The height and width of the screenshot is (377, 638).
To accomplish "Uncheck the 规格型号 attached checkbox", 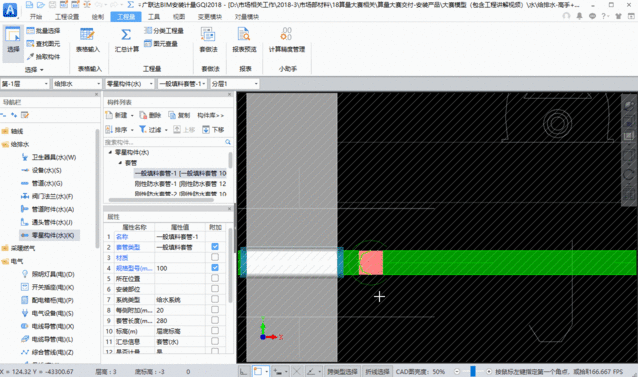I will pos(215,268).
